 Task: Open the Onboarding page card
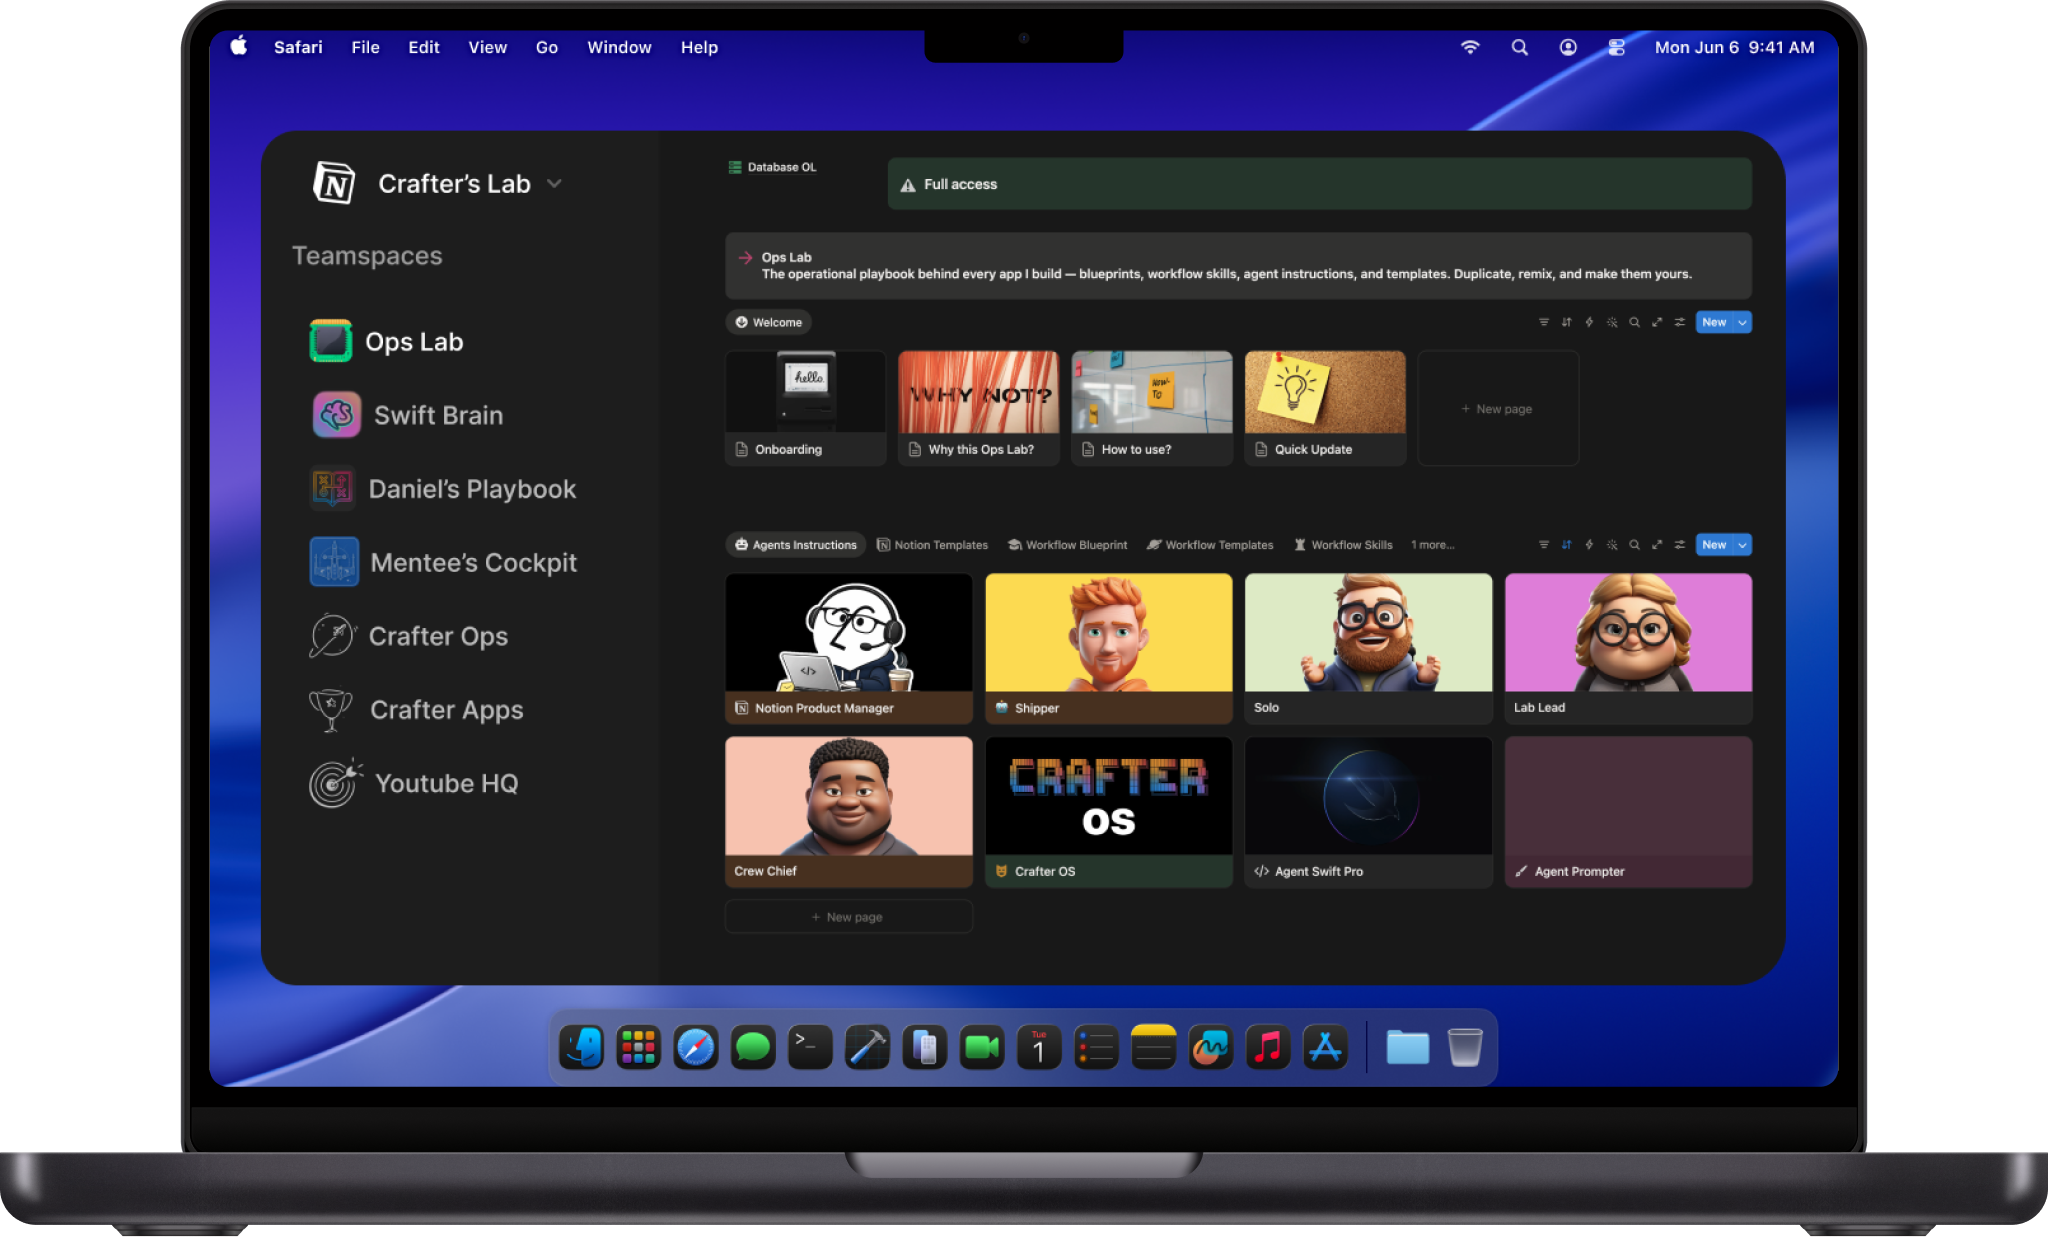point(806,408)
